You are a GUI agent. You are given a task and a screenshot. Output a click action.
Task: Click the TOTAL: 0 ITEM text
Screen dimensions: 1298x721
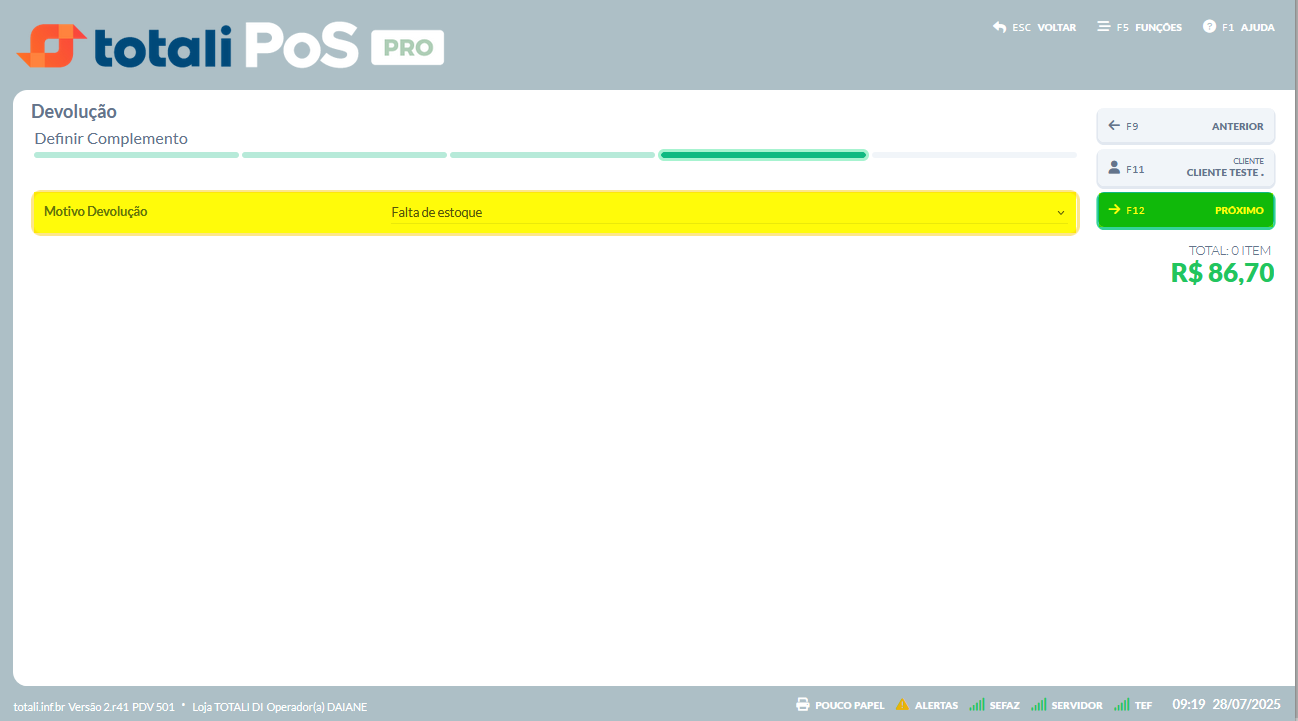pyautogui.click(x=1229, y=250)
